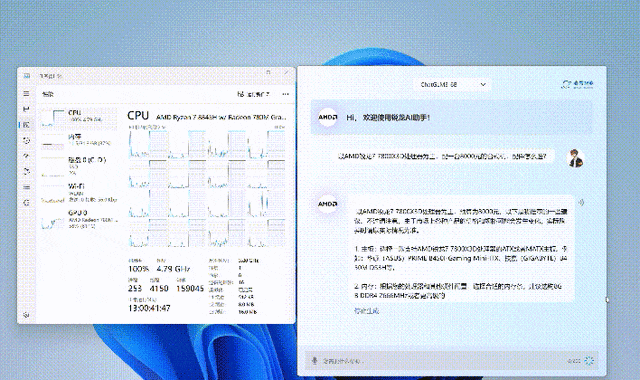The width and height of the screenshot is (640, 380).
Task: Click the brand logo in chat window corner
Action: (x=577, y=84)
